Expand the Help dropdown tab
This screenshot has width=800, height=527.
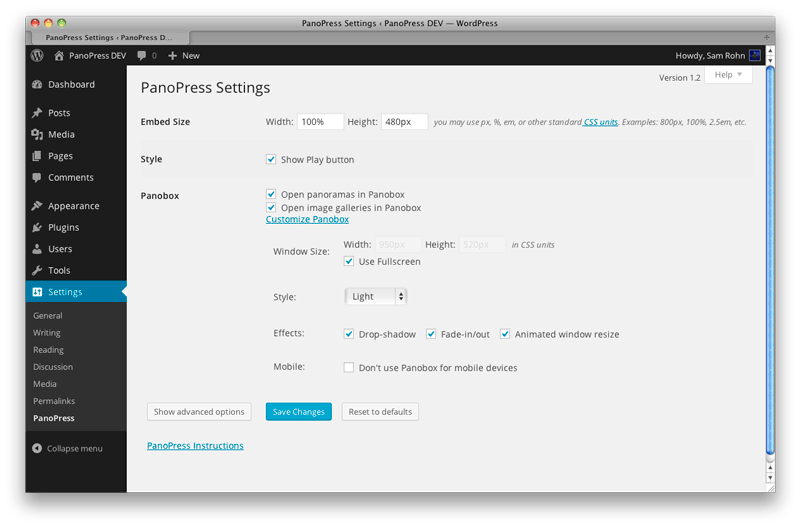pos(728,75)
